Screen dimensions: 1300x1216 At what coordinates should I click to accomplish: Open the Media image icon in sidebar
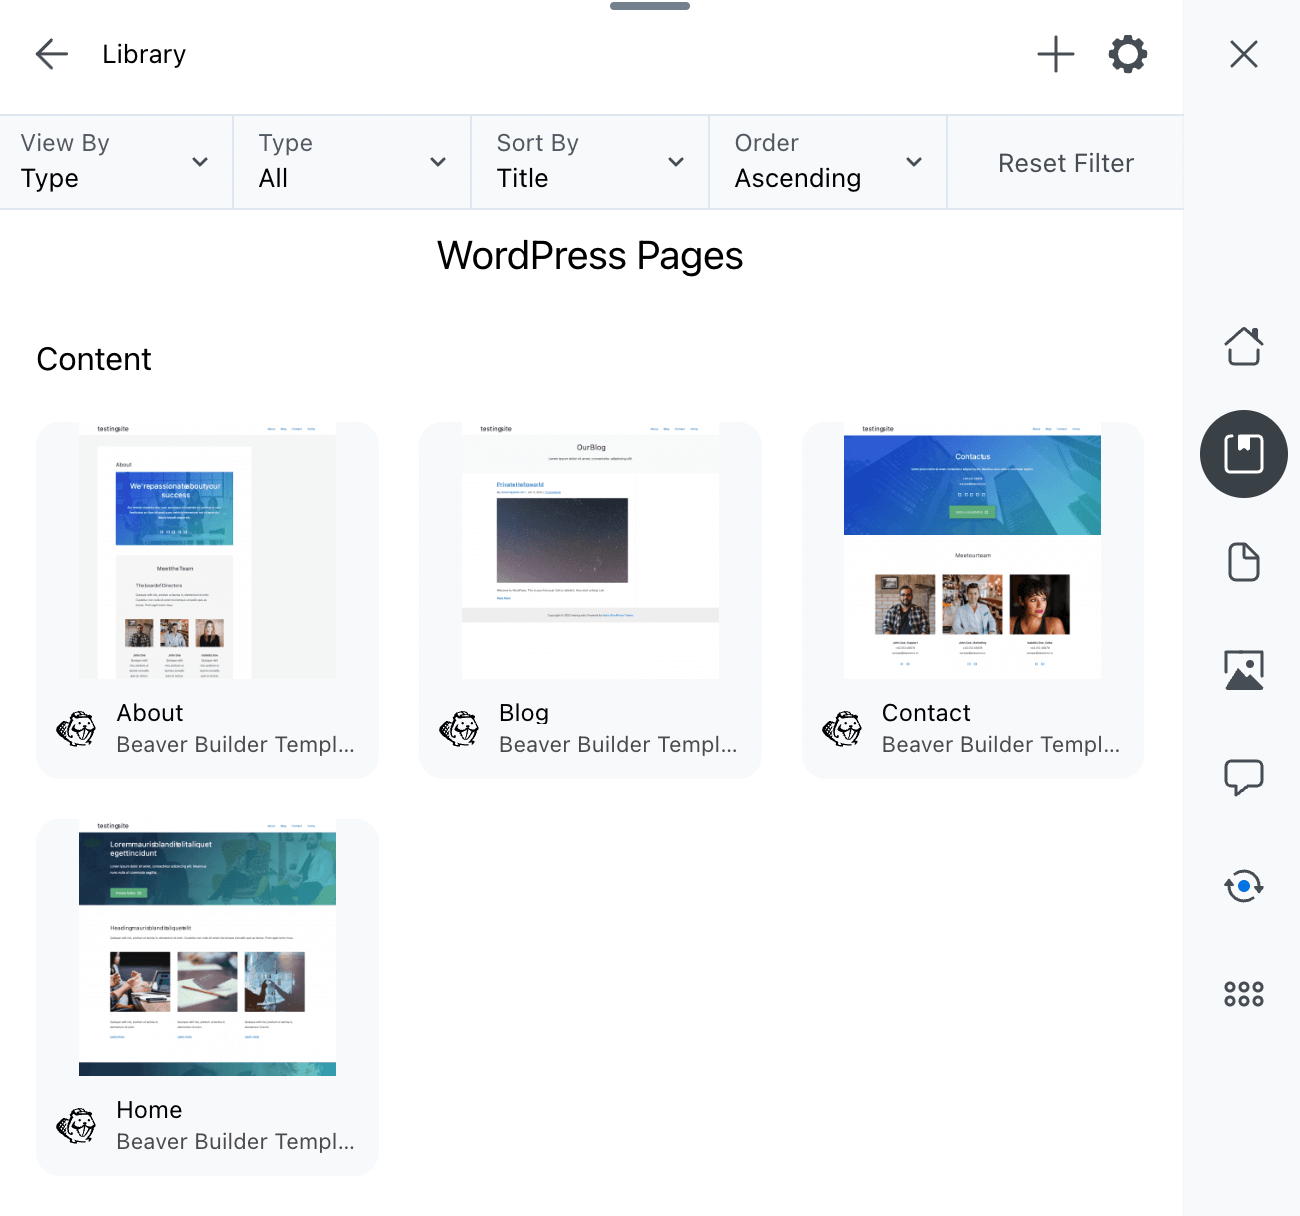[1243, 670]
